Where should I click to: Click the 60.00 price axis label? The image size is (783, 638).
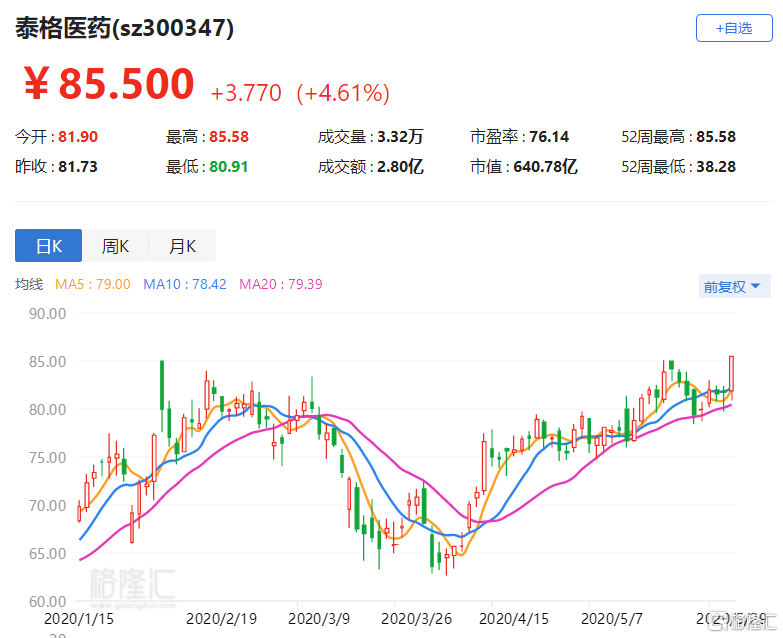(x=47, y=601)
